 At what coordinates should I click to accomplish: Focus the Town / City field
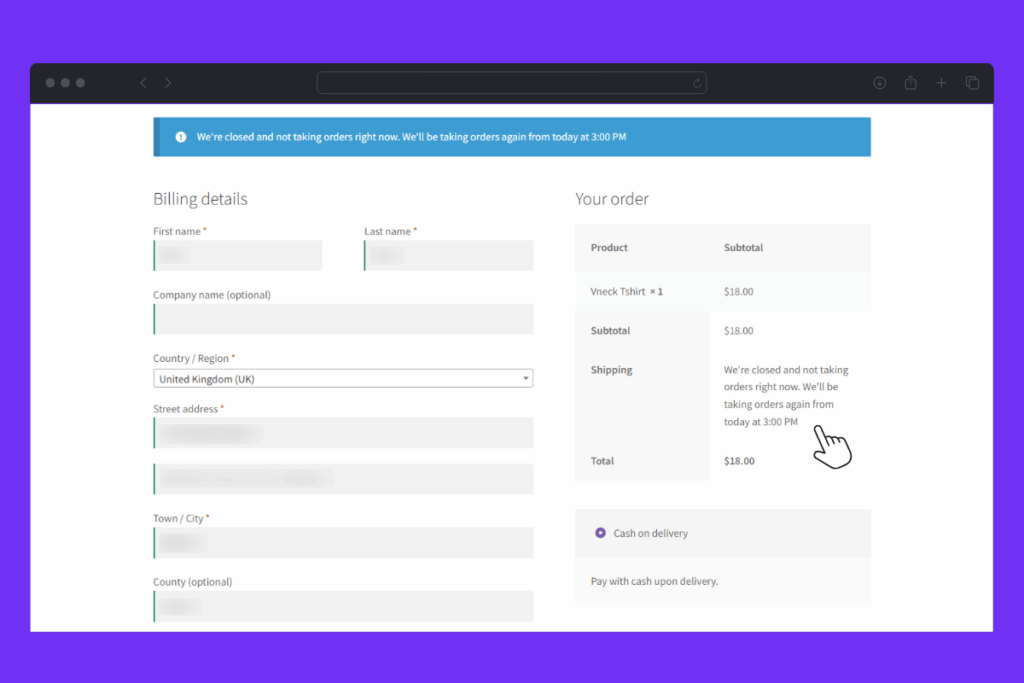click(x=343, y=543)
